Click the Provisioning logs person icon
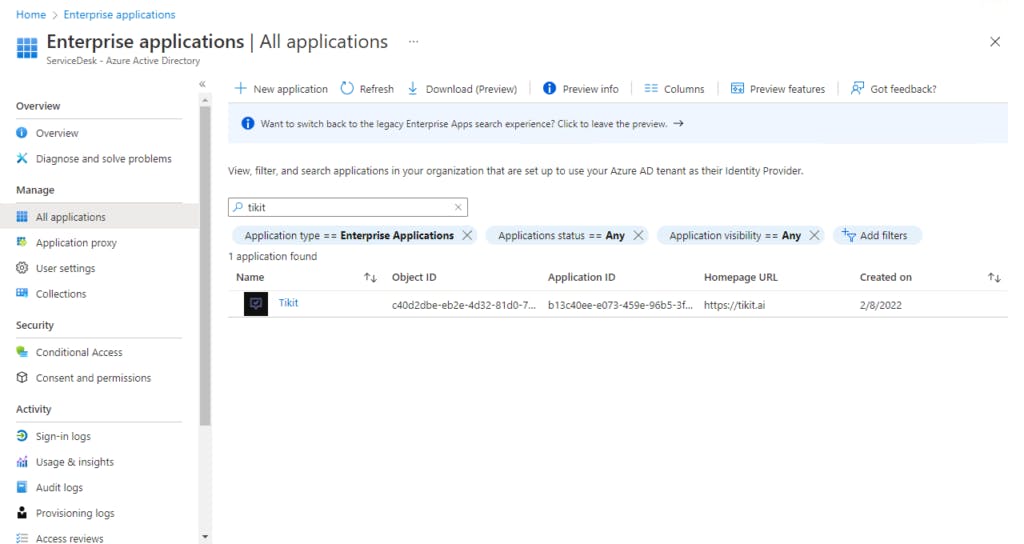Image resolution: width=1024 pixels, height=544 pixels. [22, 513]
